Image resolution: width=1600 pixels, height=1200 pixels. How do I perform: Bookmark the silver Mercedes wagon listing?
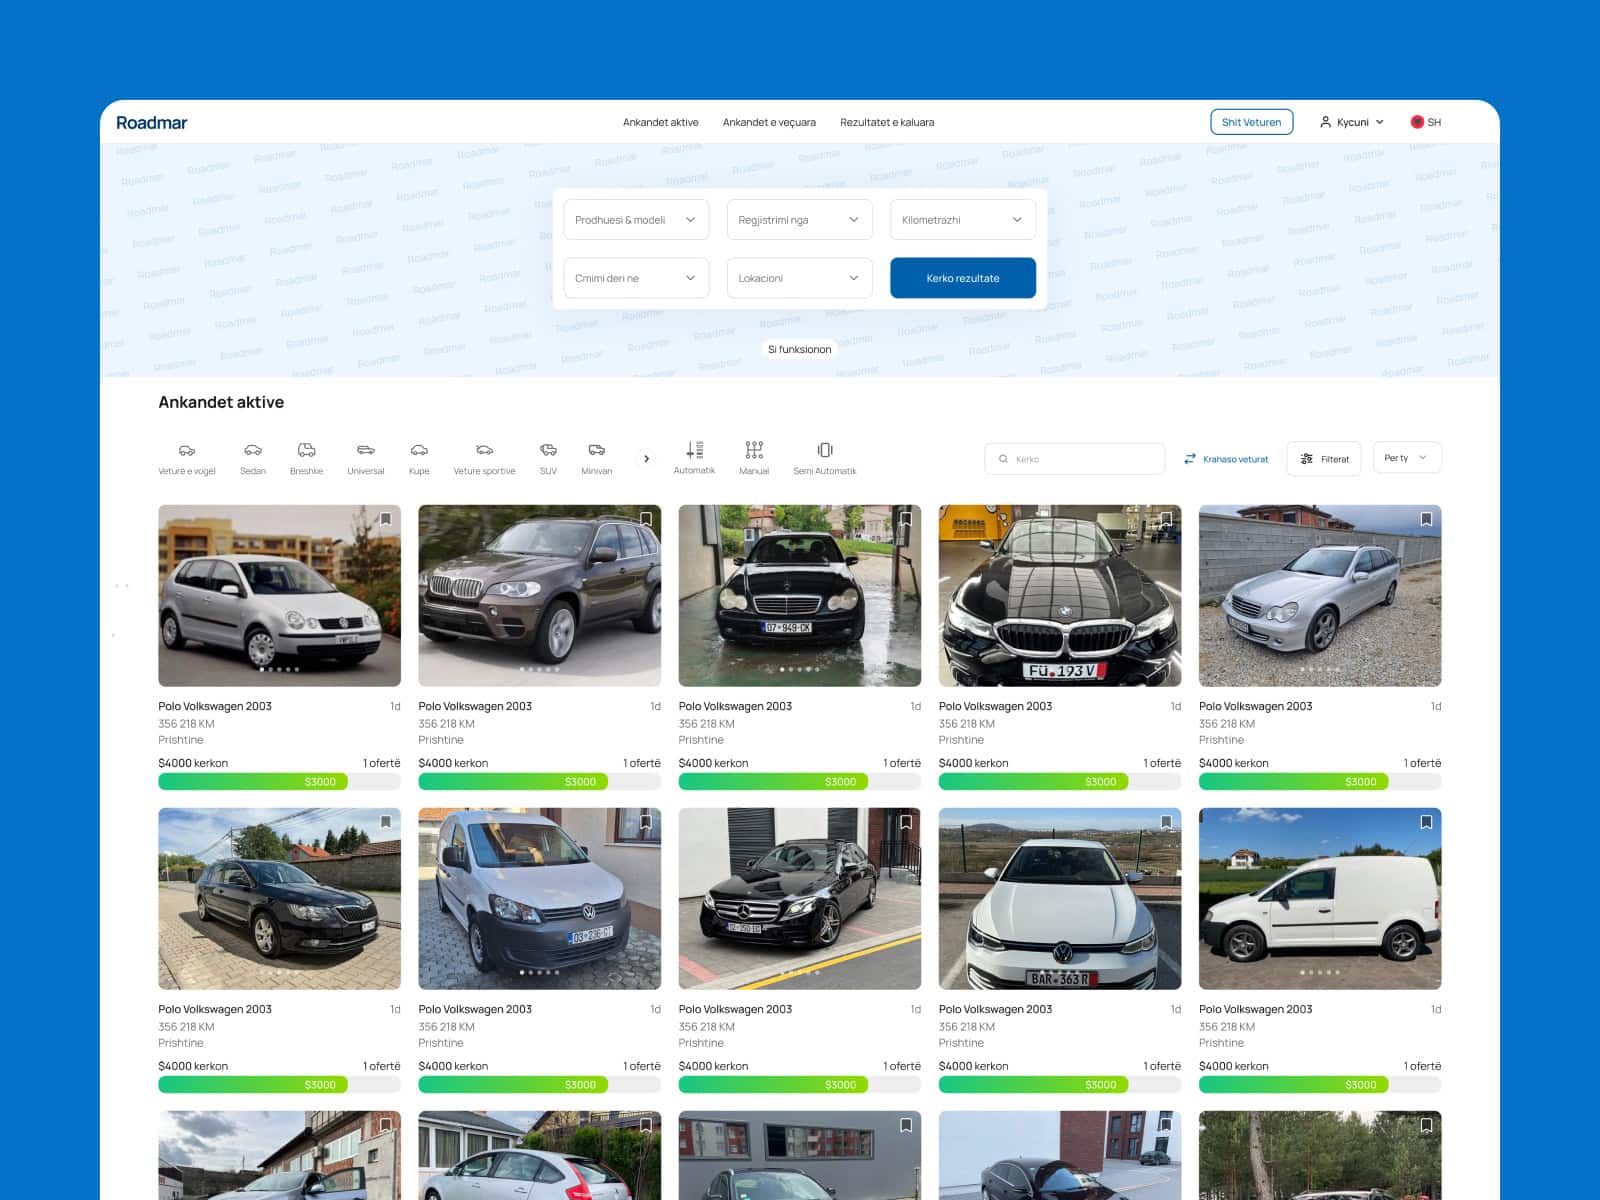coord(1426,519)
